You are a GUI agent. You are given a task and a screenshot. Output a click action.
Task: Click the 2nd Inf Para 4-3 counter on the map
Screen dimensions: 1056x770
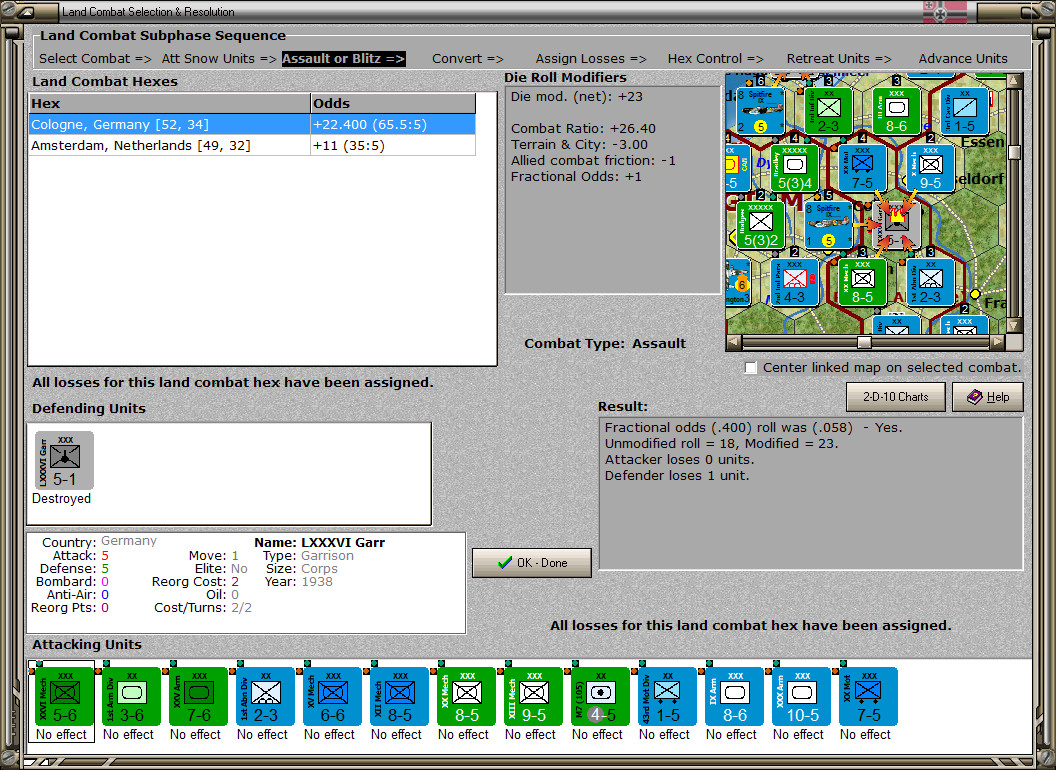[x=795, y=282]
